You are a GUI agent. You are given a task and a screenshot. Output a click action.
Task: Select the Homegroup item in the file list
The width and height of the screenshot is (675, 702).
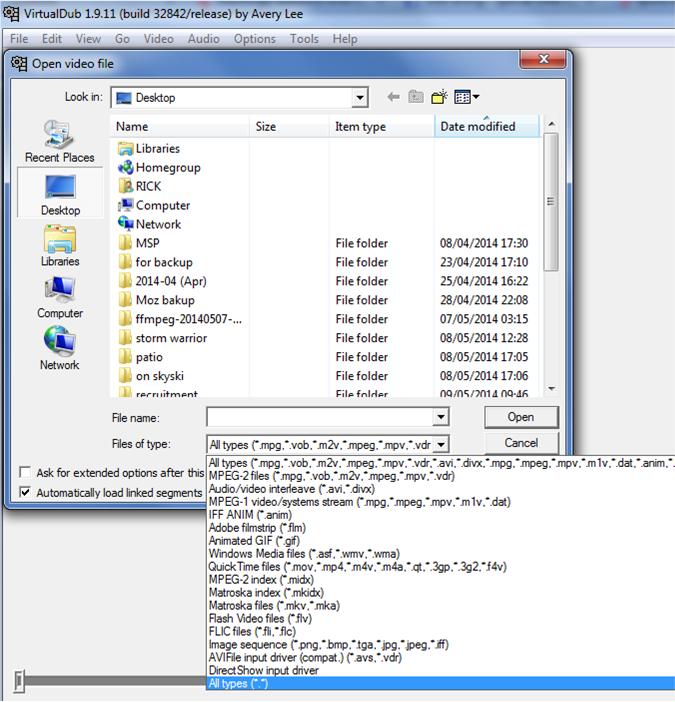[x=159, y=167]
